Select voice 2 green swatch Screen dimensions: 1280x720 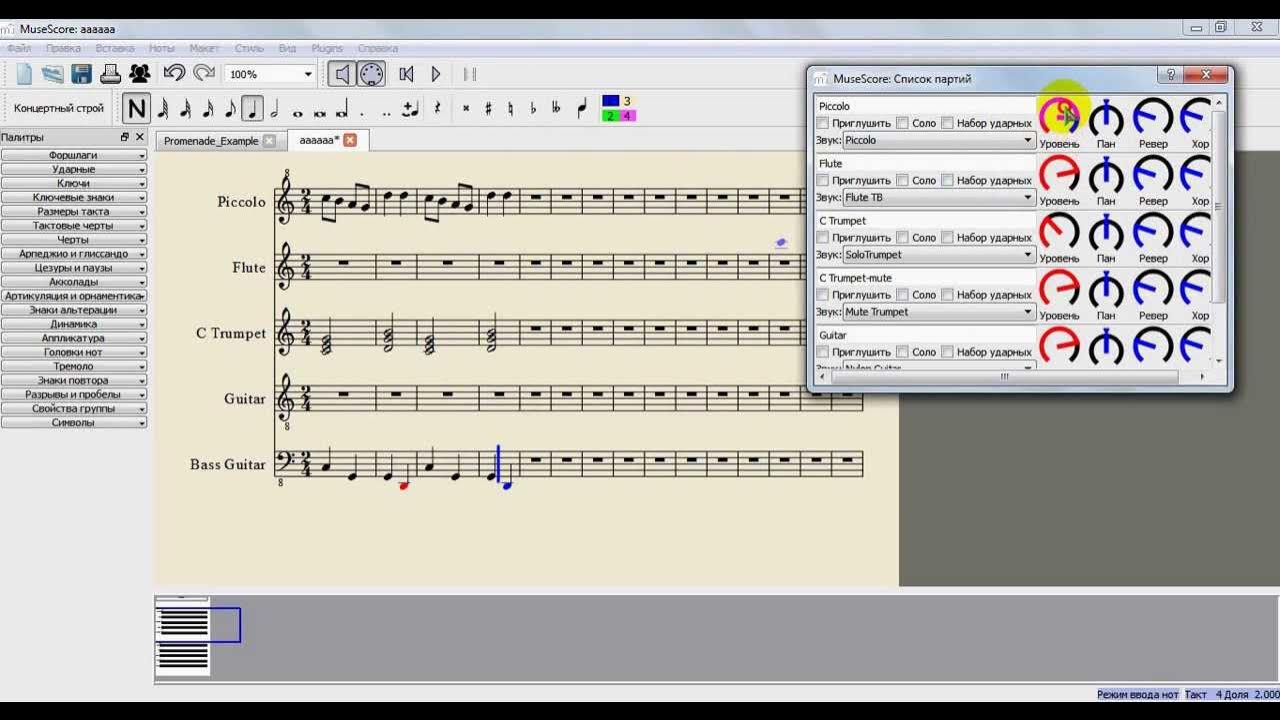pyautogui.click(x=610, y=115)
